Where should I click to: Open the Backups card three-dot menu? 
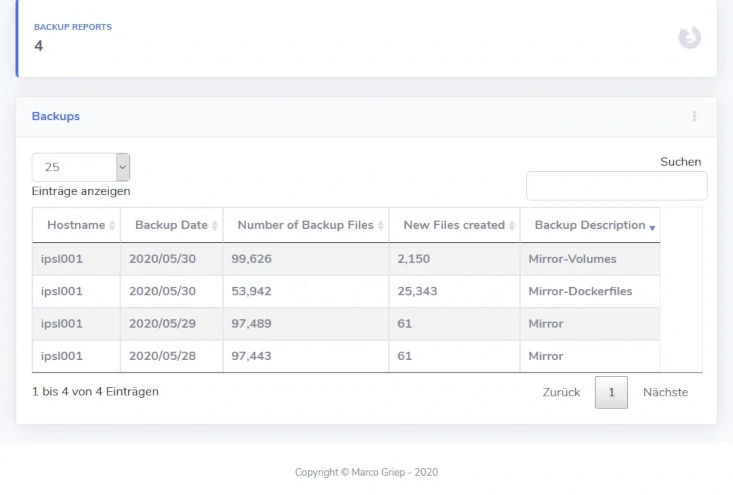694,116
